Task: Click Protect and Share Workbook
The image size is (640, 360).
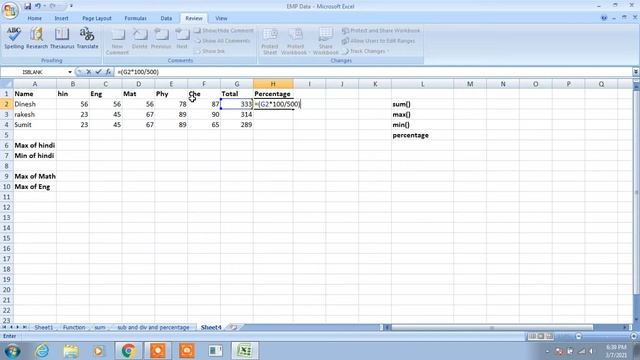Action: (x=381, y=31)
